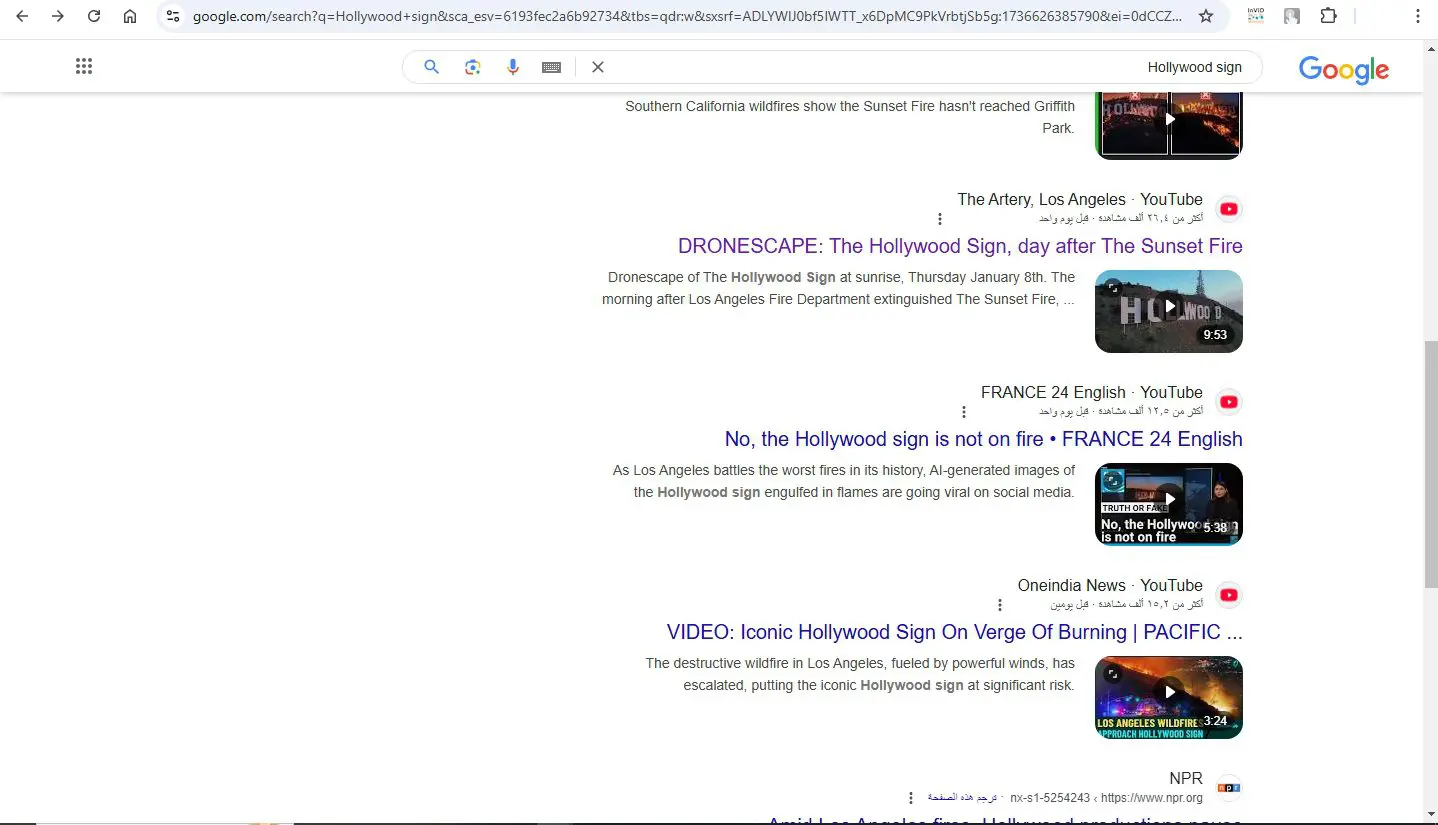View site information in the address bar
This screenshot has height=825, width=1438.
pyautogui.click(x=173, y=16)
